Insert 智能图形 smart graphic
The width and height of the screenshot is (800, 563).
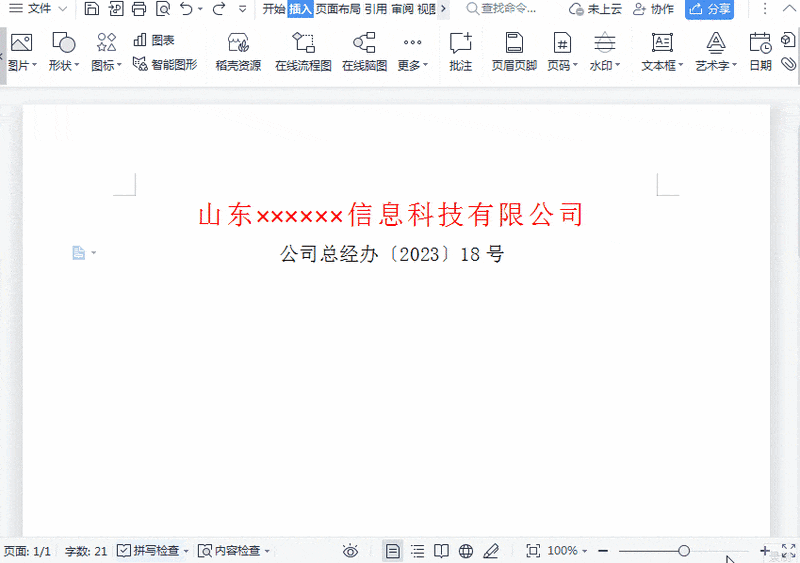pyautogui.click(x=165, y=64)
